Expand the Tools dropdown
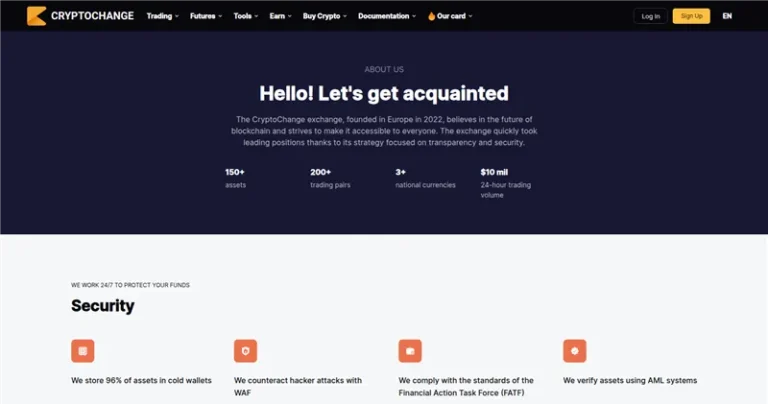Image resolution: width=768 pixels, height=404 pixels. [246, 16]
